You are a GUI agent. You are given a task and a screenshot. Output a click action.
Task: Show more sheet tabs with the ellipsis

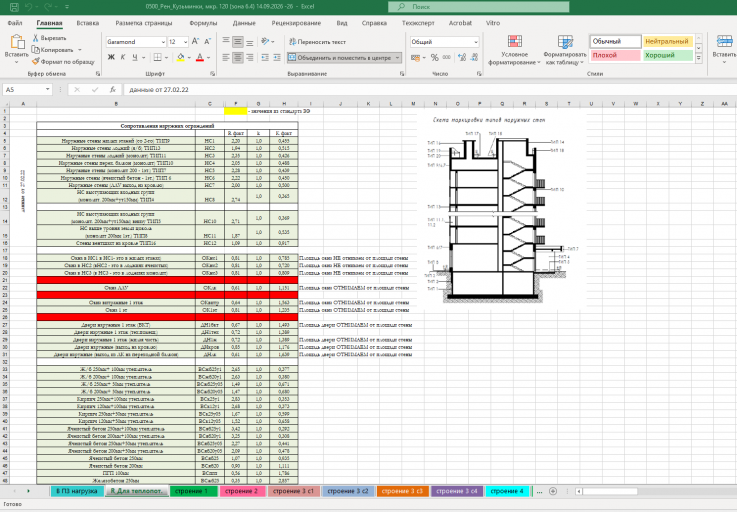pyautogui.click(x=539, y=491)
